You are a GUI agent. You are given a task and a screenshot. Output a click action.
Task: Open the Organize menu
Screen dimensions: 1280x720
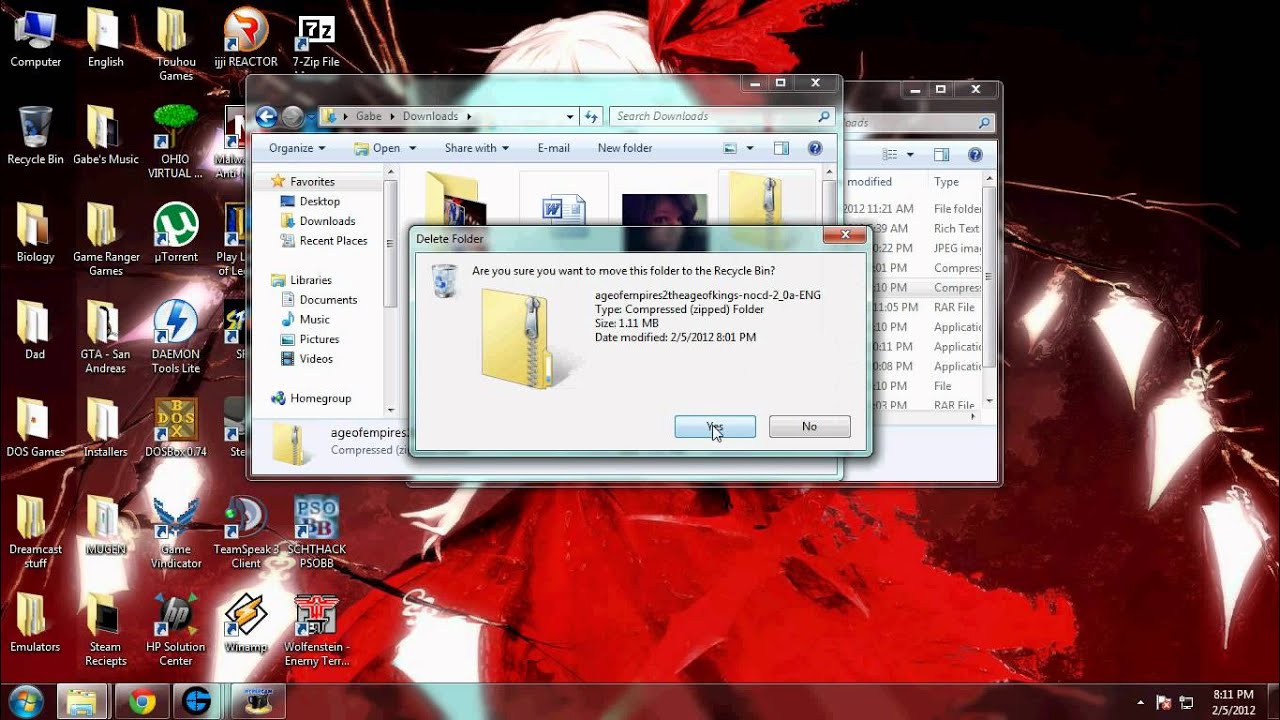tap(297, 148)
